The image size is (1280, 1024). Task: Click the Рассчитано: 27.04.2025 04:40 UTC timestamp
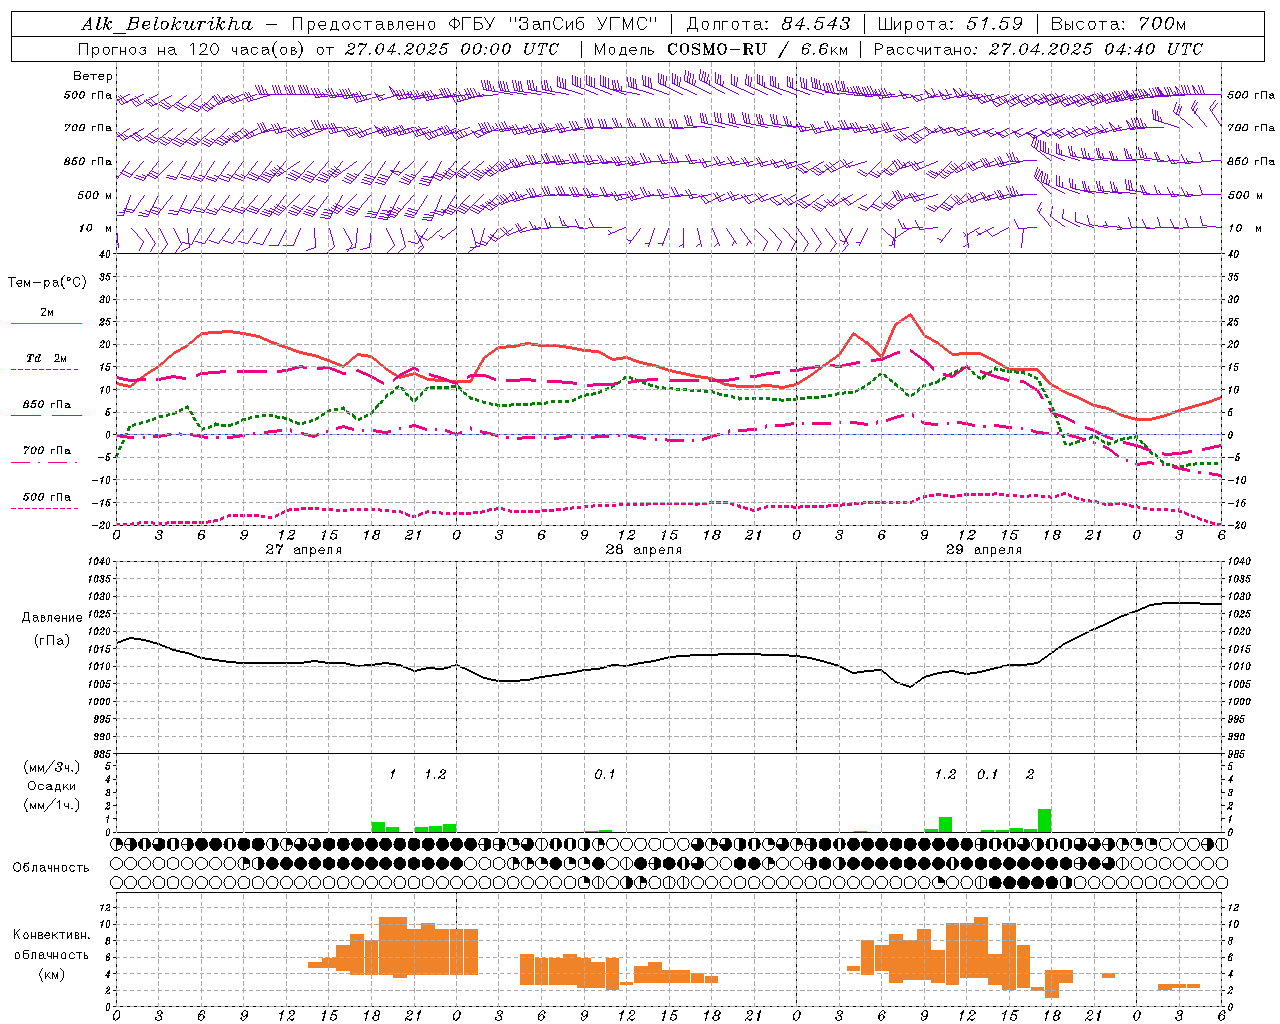click(x=1038, y=49)
